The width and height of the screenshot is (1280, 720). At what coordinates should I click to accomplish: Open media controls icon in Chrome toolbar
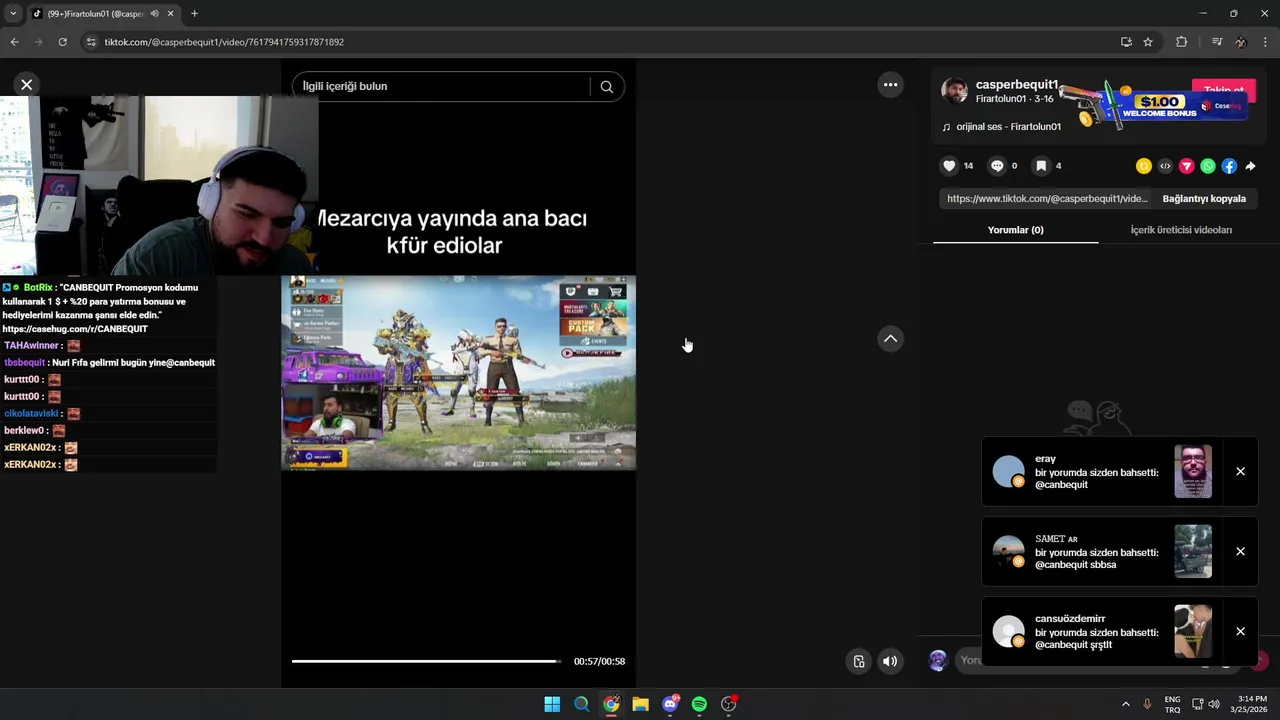[x=1217, y=42]
